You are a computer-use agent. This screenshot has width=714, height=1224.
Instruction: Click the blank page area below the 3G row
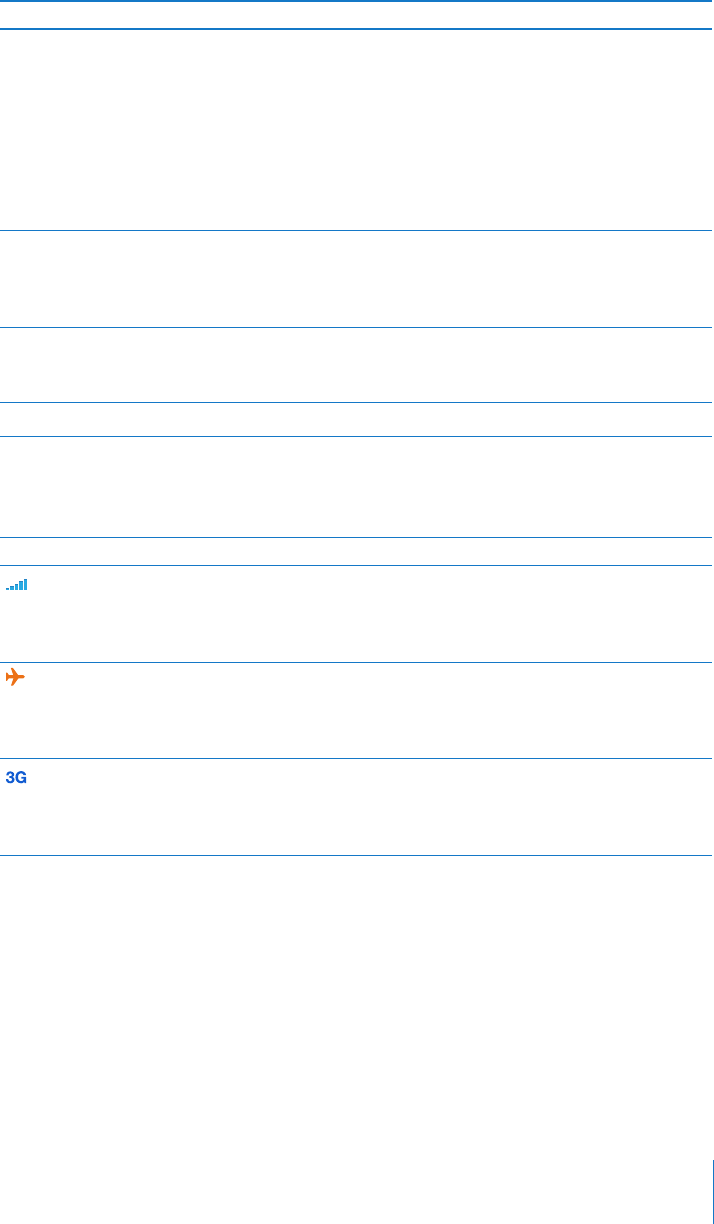[356, 1000]
